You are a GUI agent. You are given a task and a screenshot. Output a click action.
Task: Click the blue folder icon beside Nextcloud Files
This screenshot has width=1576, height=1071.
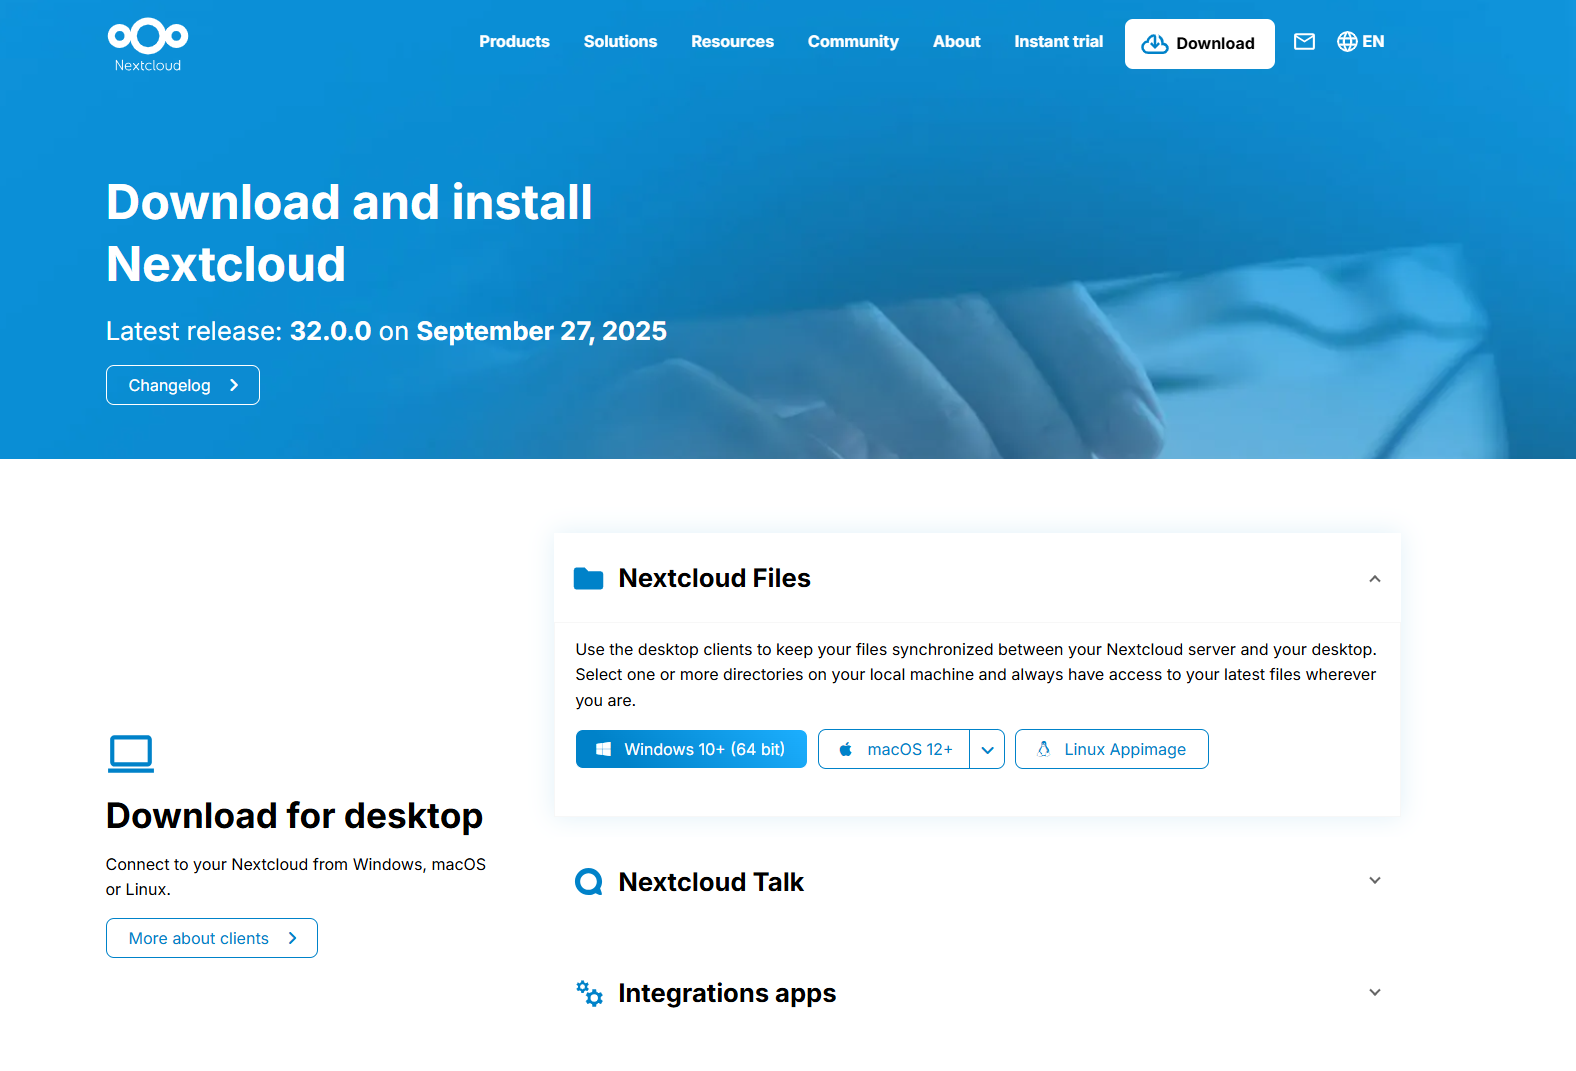coord(588,579)
